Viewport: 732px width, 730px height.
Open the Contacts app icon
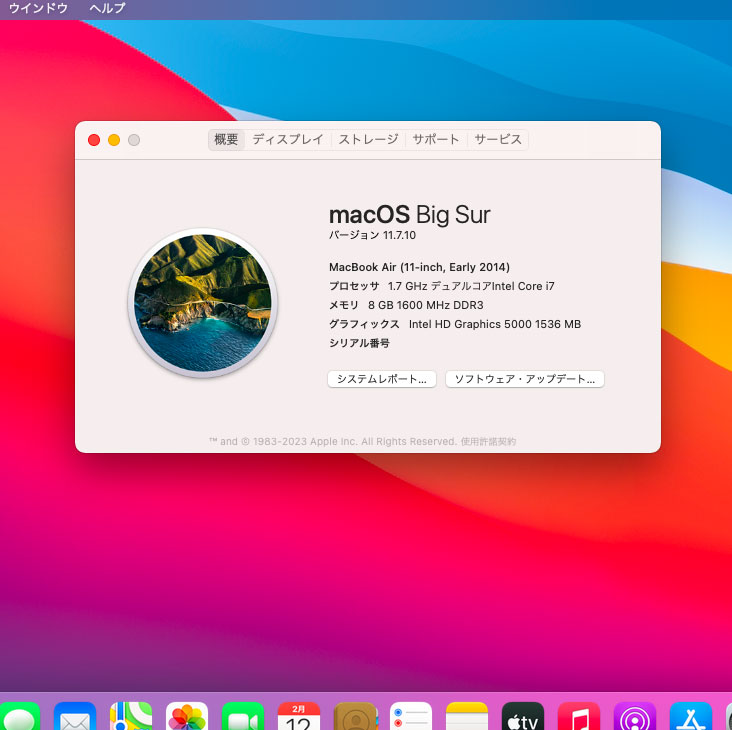click(x=355, y=716)
